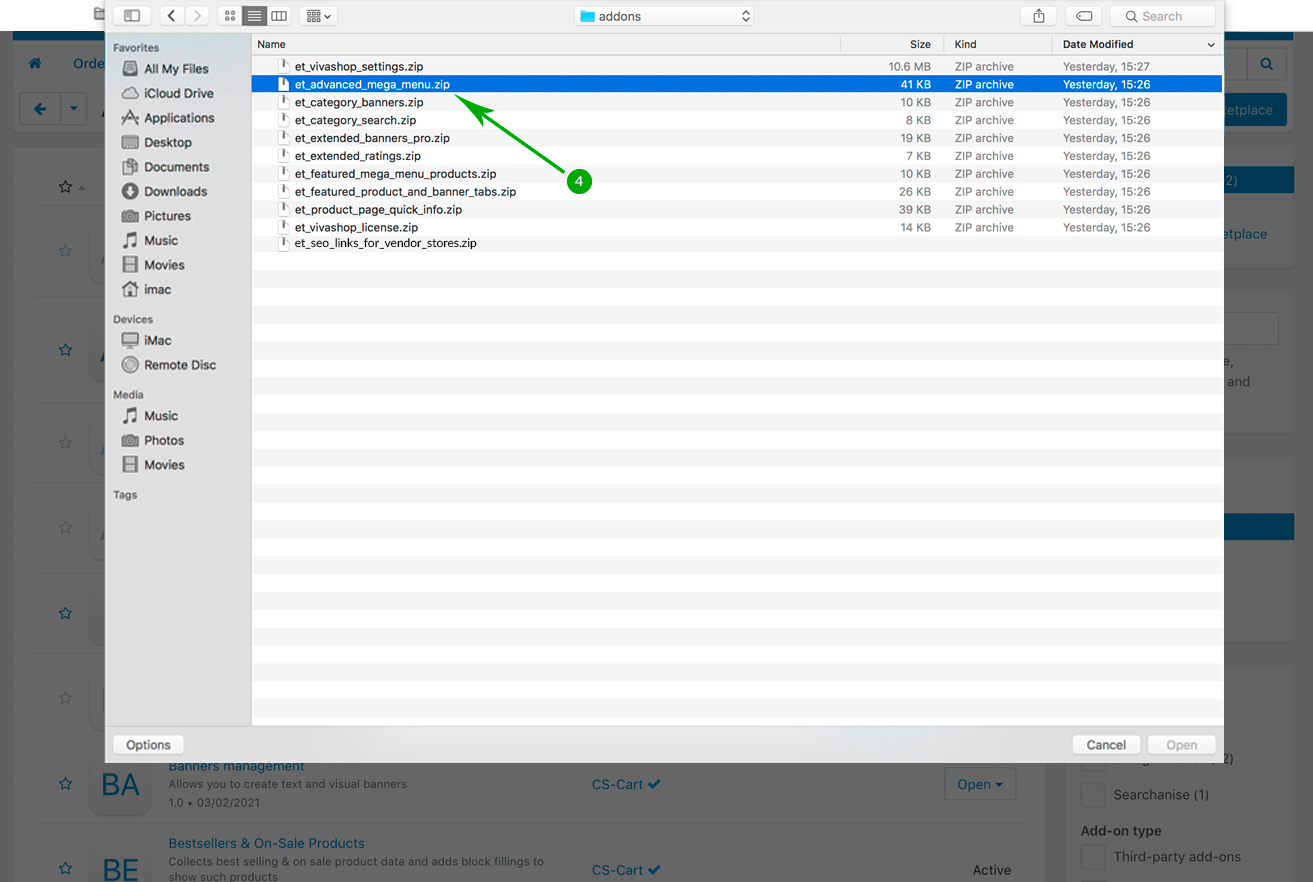Toggle the sidebar visibility button
1313x882 pixels.
pyautogui.click(x=131, y=16)
